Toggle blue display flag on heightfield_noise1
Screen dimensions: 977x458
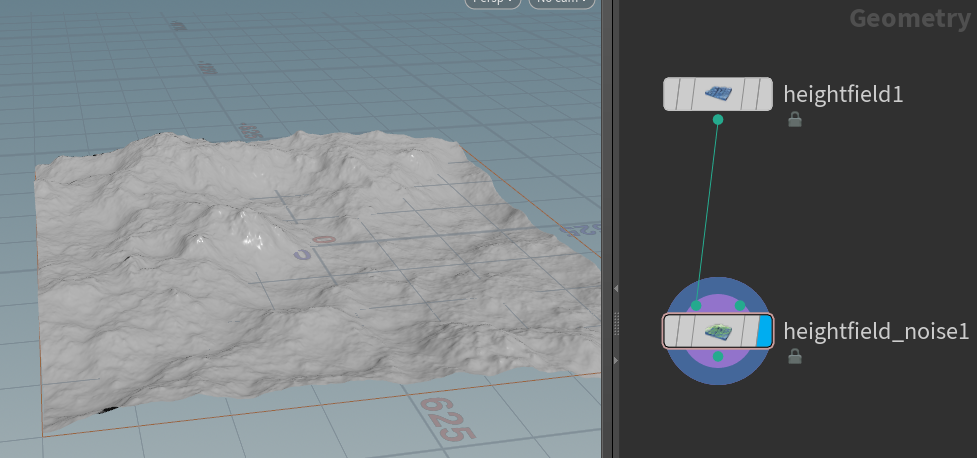pos(765,332)
